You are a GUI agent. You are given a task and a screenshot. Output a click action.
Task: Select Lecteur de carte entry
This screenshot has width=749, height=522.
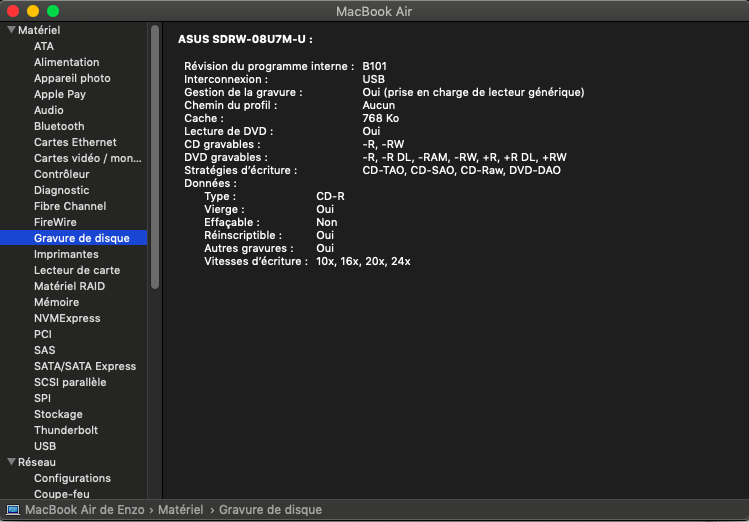tap(77, 270)
